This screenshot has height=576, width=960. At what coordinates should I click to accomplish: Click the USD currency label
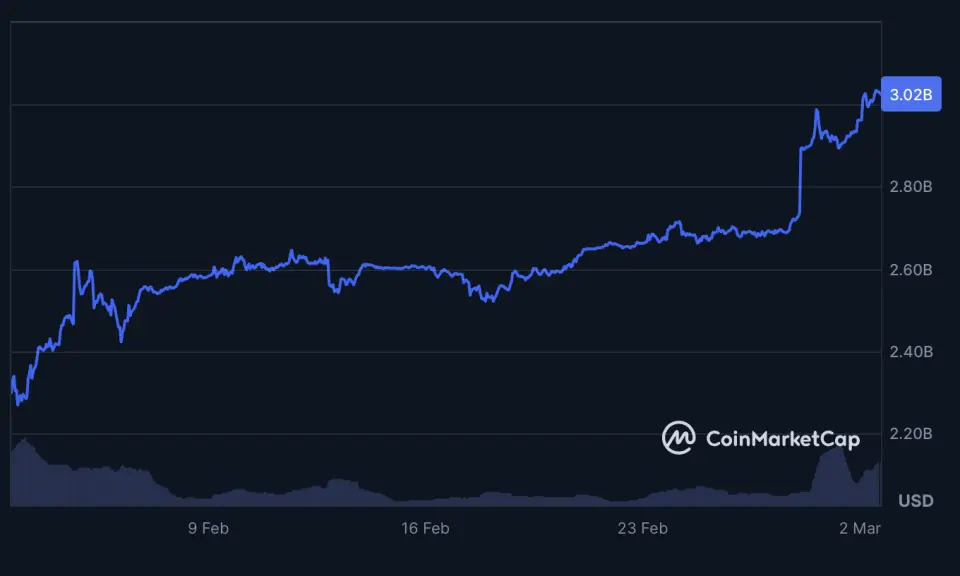click(916, 500)
